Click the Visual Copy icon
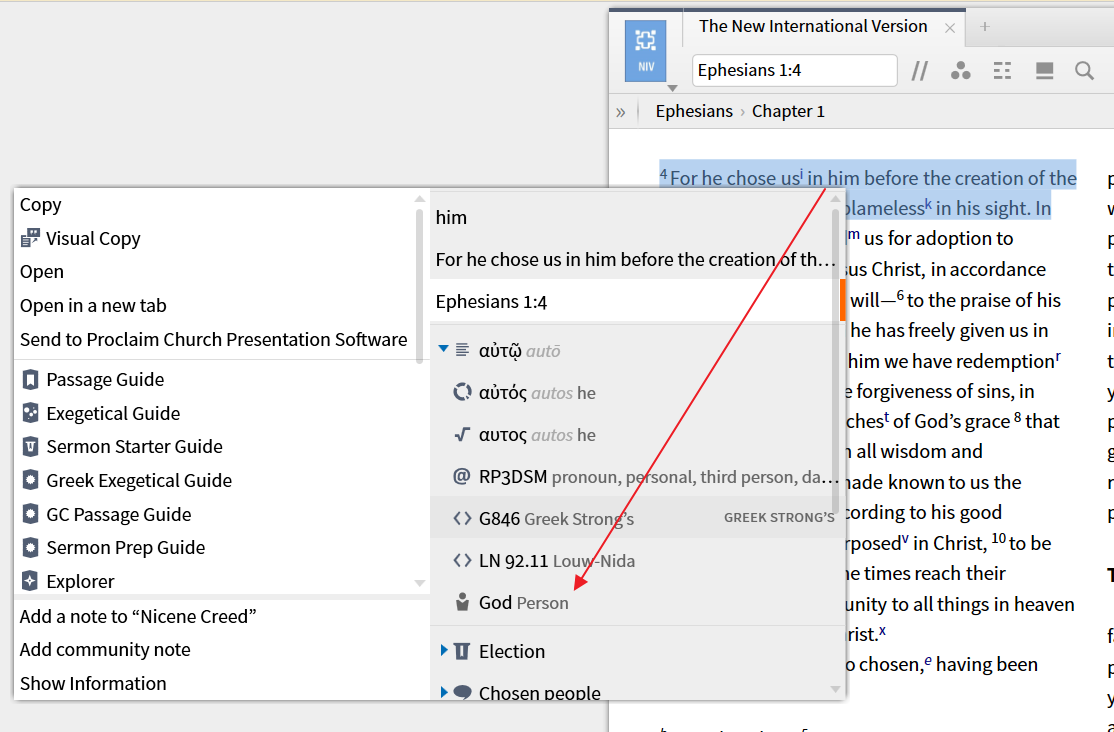Image resolution: width=1114 pixels, height=732 pixels. [x=30, y=238]
